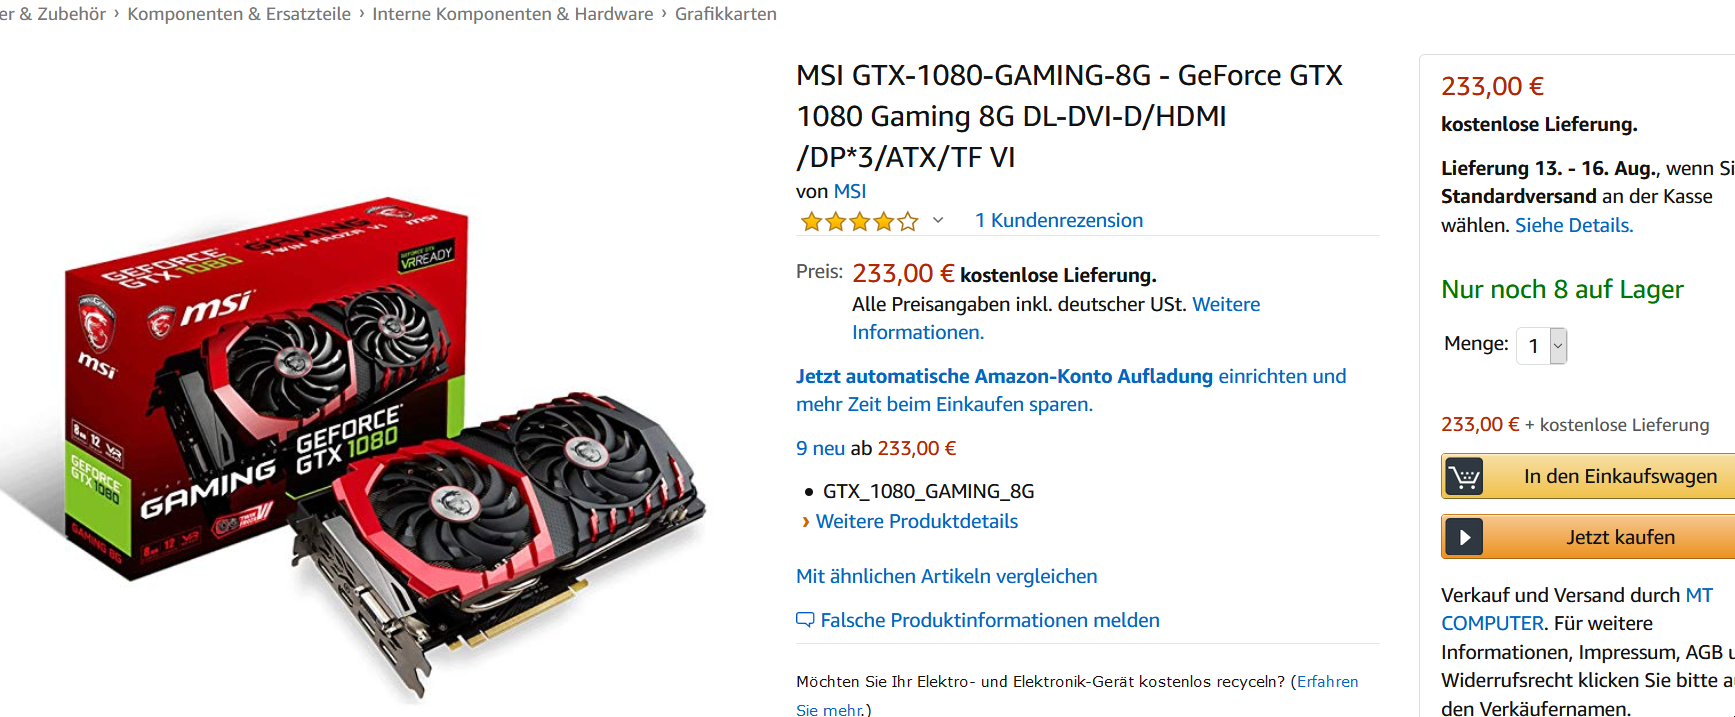This screenshot has width=1735, height=717.
Task: Open the Grafikkarten breadcrumb
Action: tap(726, 14)
